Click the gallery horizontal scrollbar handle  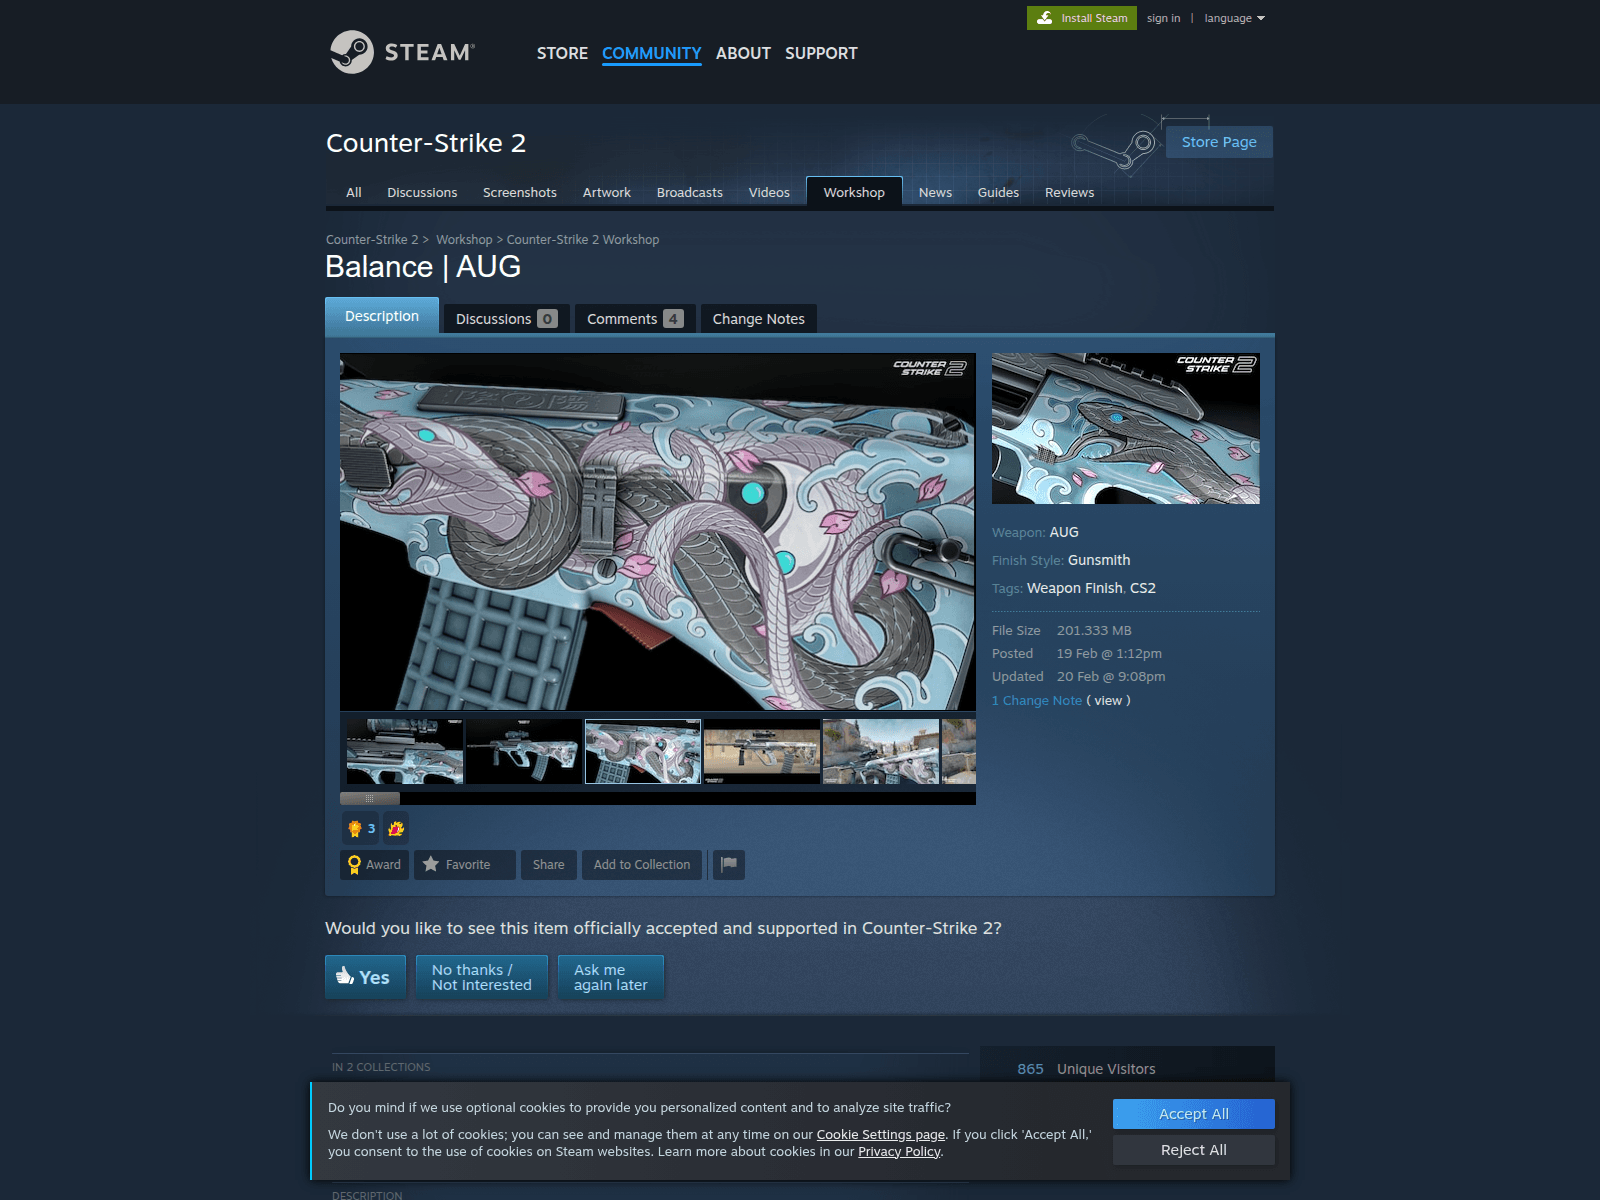[370, 798]
